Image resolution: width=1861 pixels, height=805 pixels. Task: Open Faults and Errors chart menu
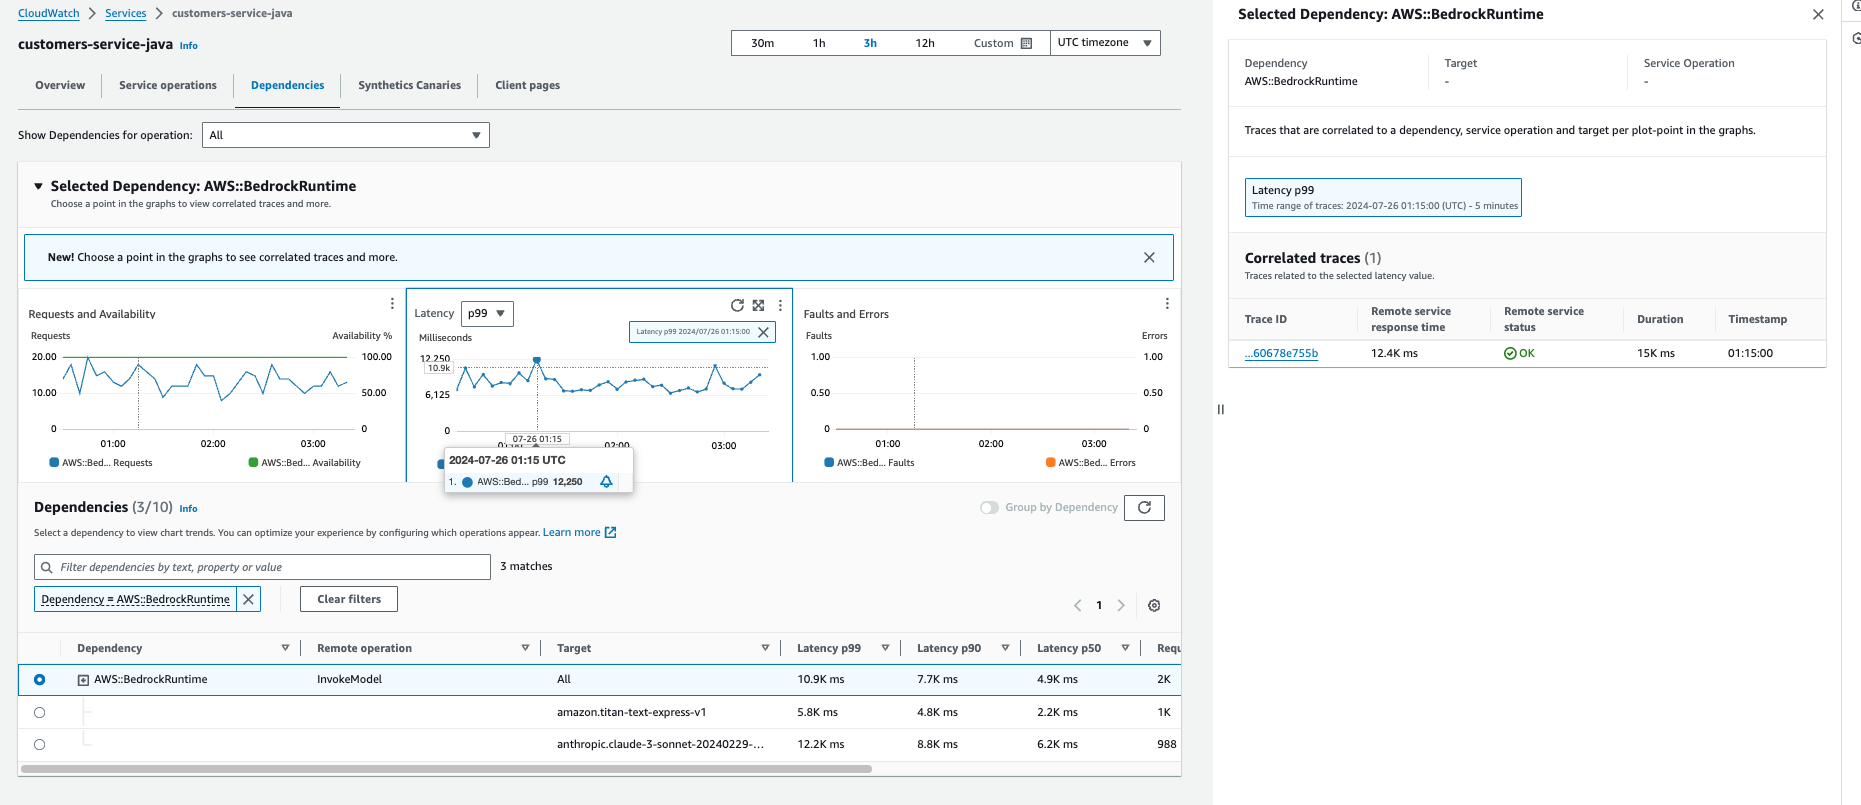click(x=1166, y=304)
